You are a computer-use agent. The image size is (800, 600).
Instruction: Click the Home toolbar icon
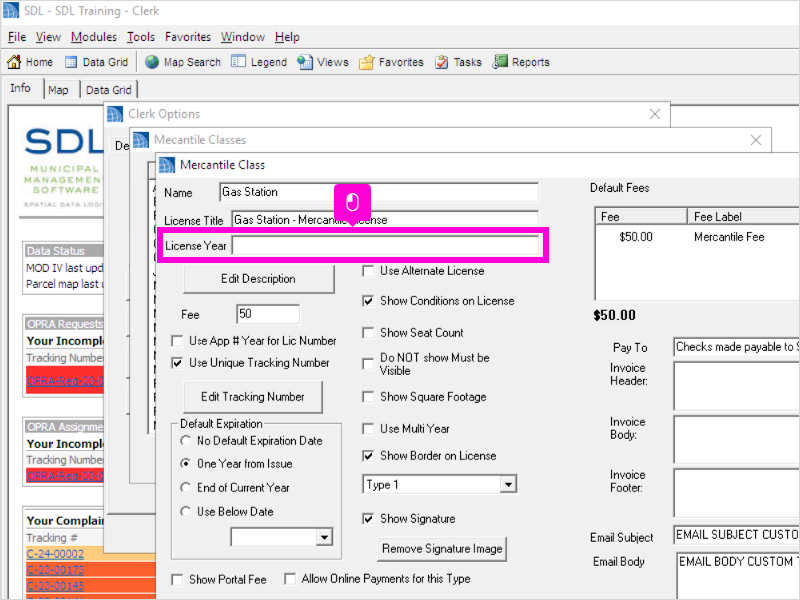[x=14, y=62]
